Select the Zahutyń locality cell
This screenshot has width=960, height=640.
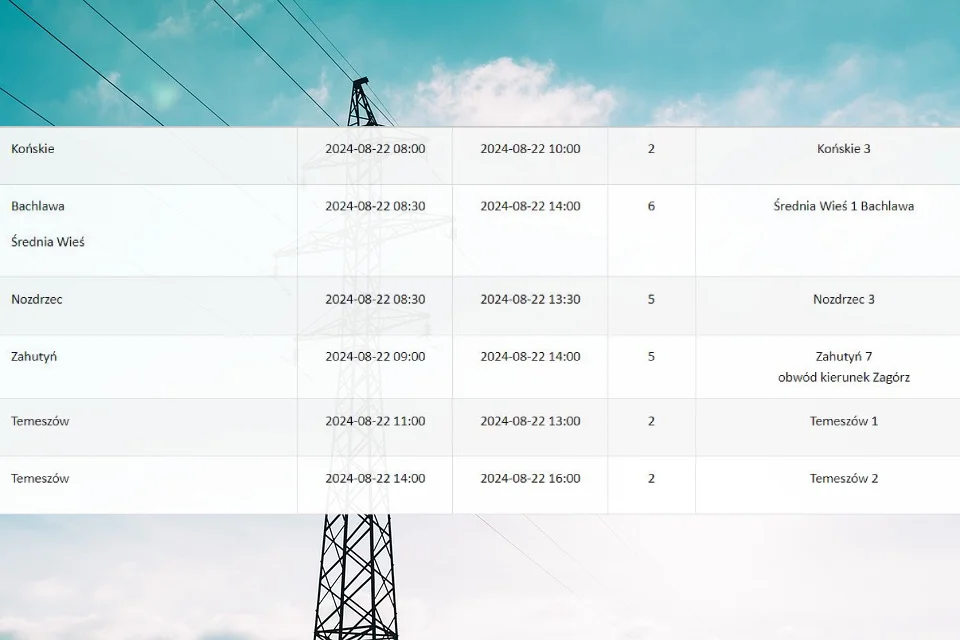pos(148,366)
